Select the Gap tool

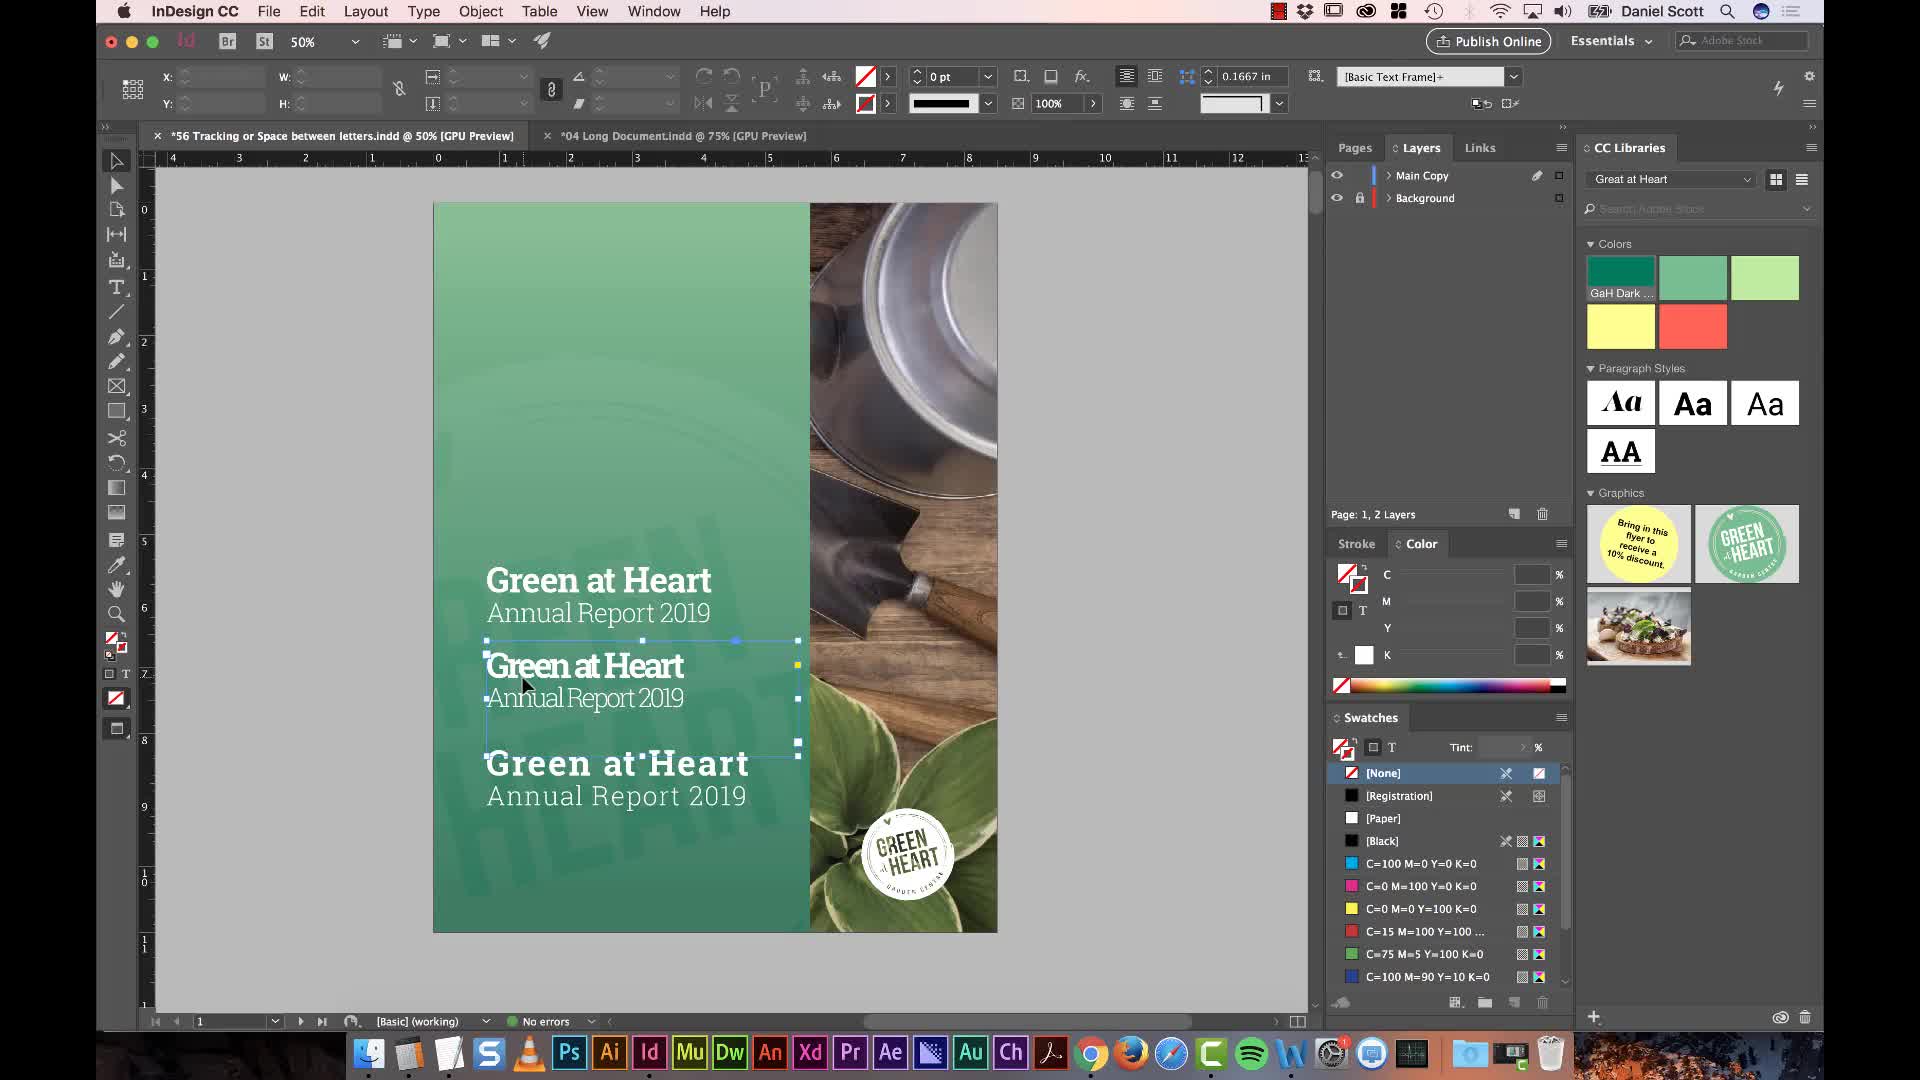click(x=117, y=234)
